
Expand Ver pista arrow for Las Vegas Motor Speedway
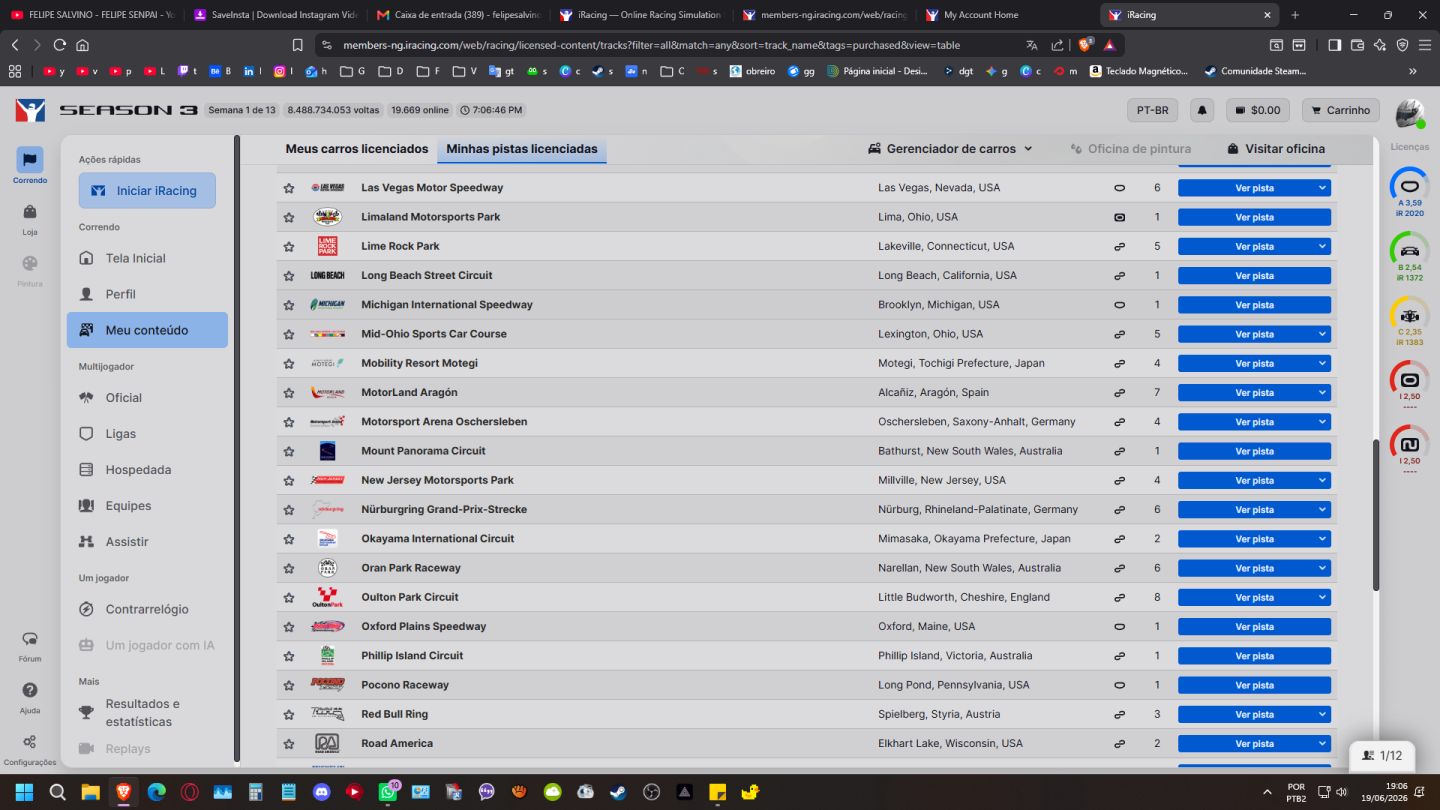(x=1322, y=188)
